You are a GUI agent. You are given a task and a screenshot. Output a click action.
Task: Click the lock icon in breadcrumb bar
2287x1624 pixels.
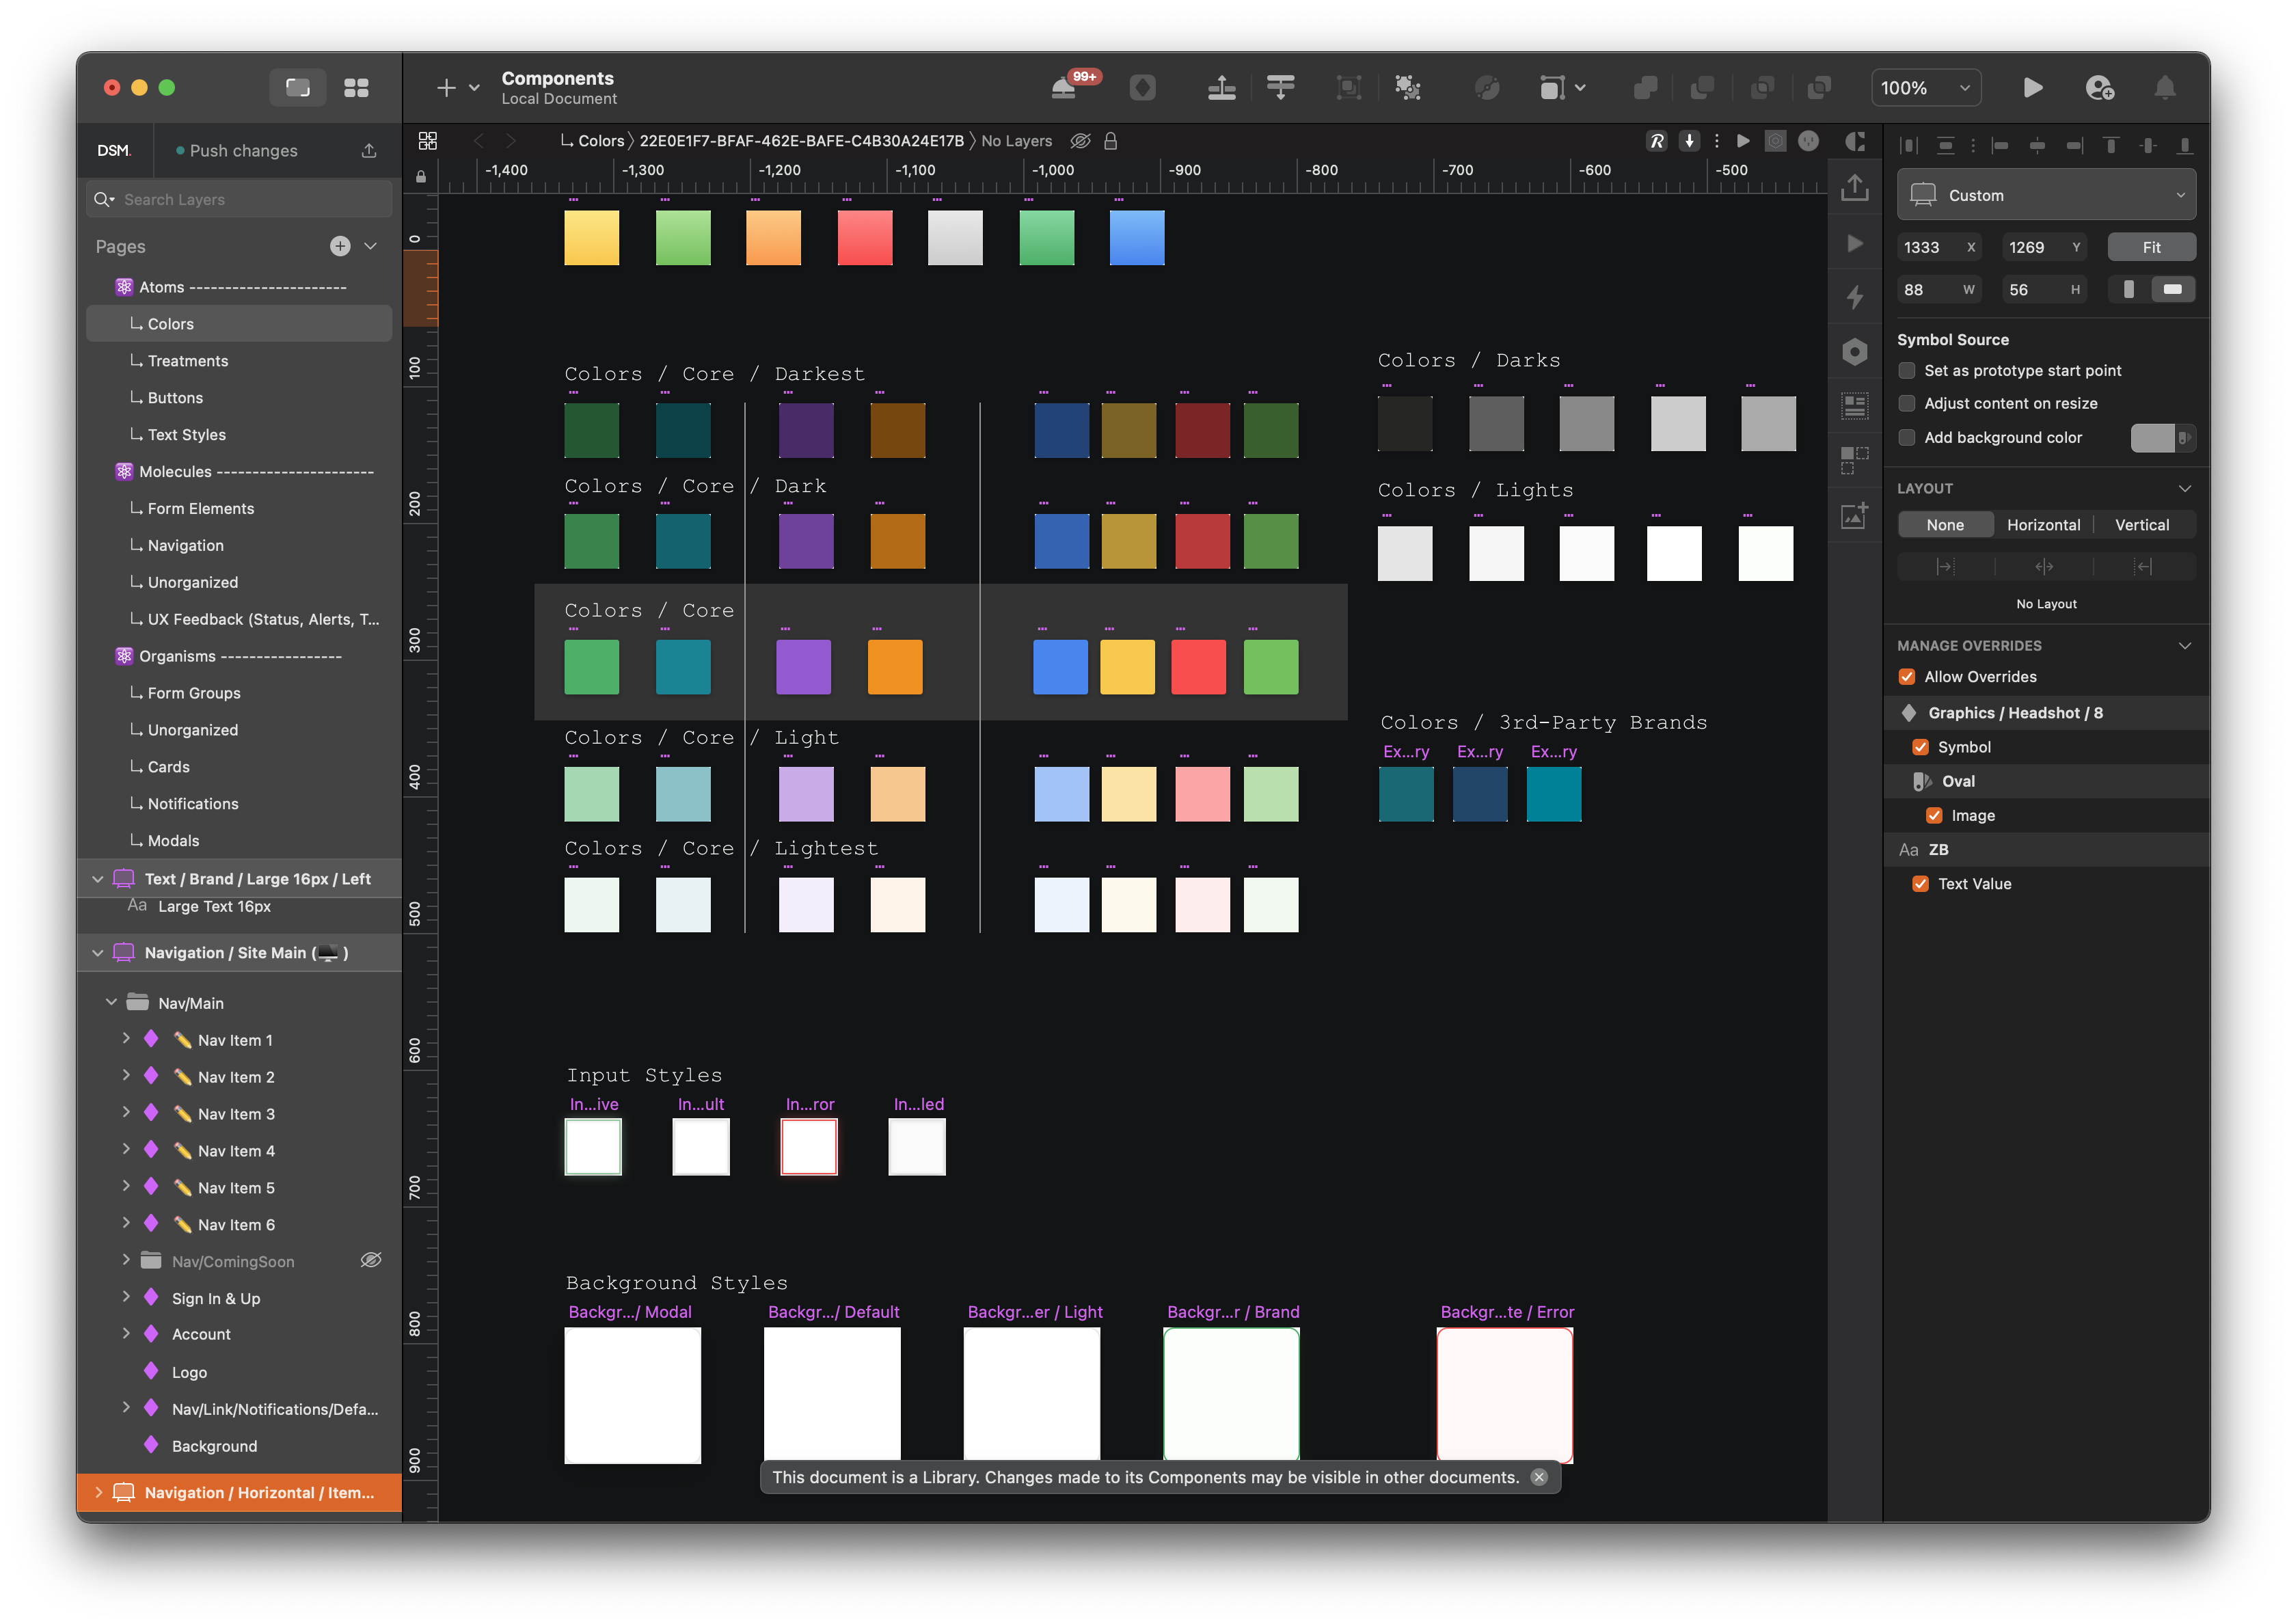point(1110,141)
